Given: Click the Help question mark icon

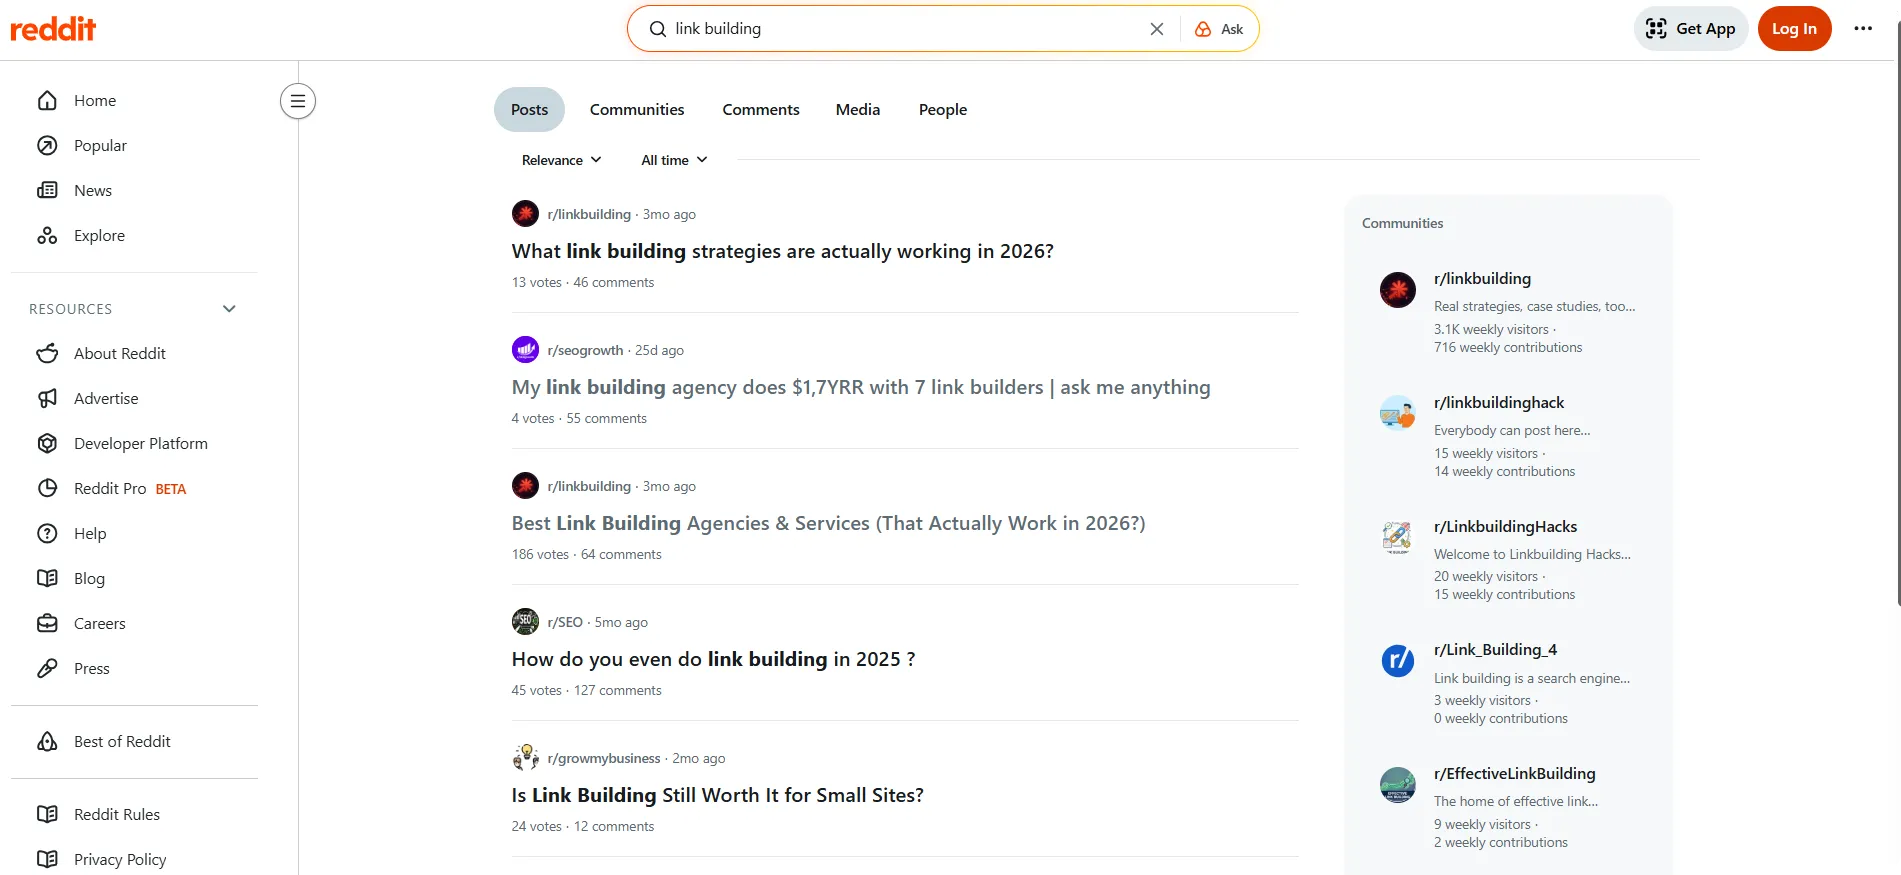Looking at the screenshot, I should (x=47, y=534).
